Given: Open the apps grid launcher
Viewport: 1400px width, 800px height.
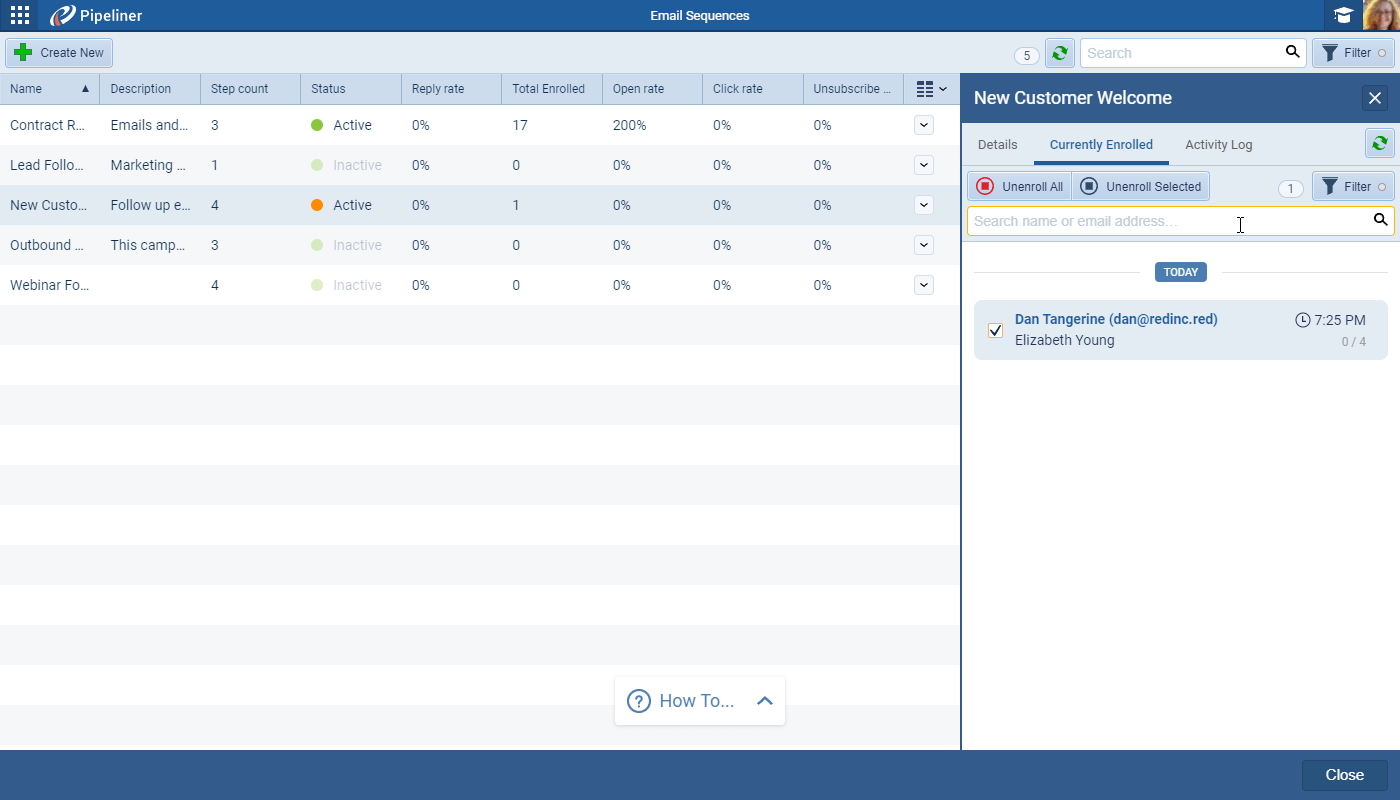Looking at the screenshot, I should (19, 15).
